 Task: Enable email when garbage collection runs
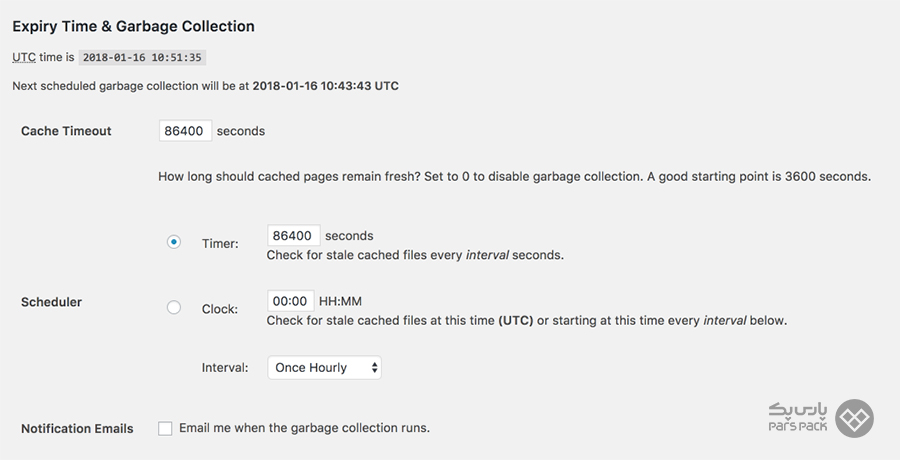pyautogui.click(x=165, y=428)
